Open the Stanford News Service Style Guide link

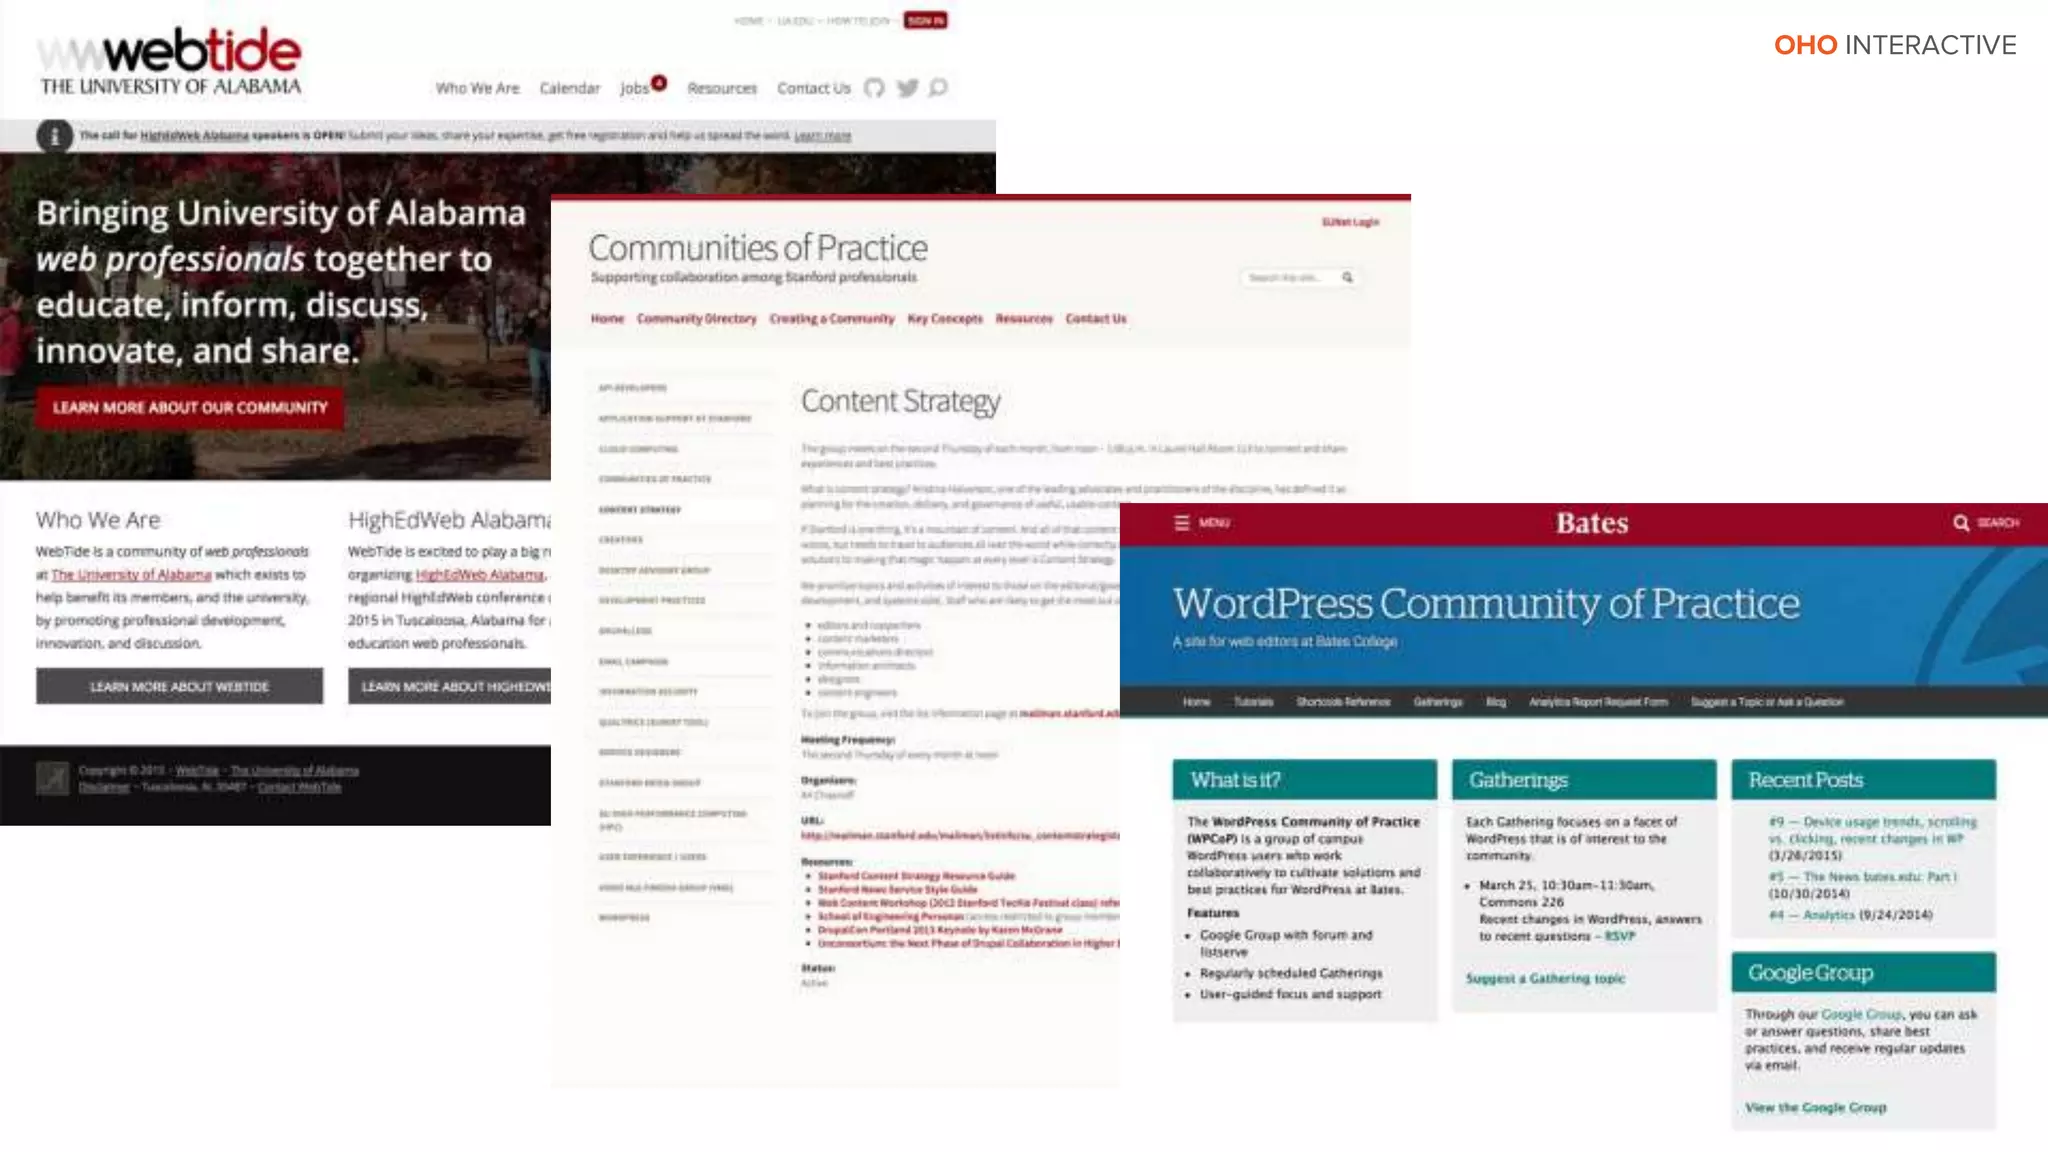[x=897, y=889]
